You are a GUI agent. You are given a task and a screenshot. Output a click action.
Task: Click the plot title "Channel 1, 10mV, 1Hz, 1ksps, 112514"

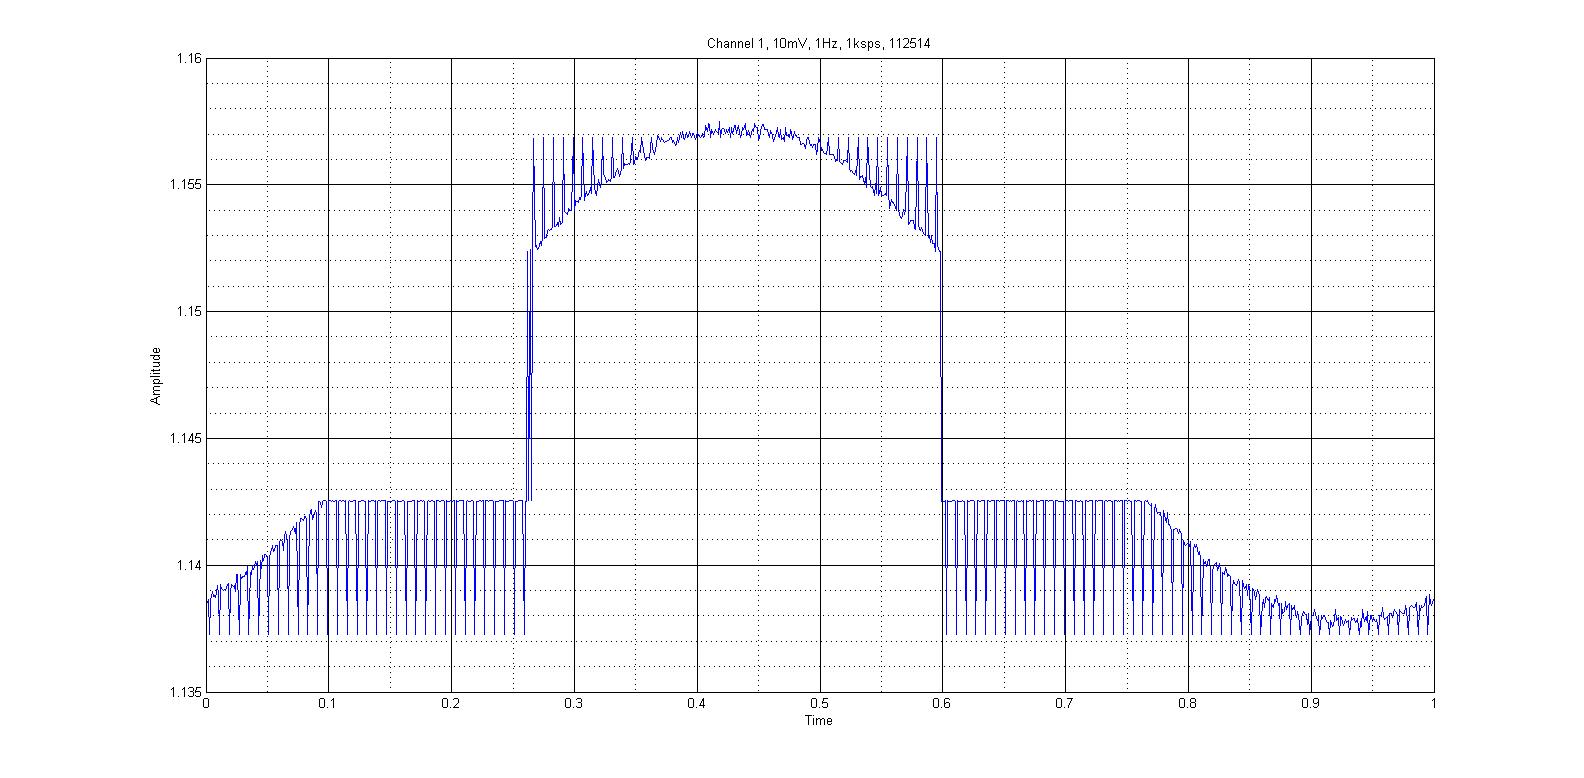[x=819, y=44]
